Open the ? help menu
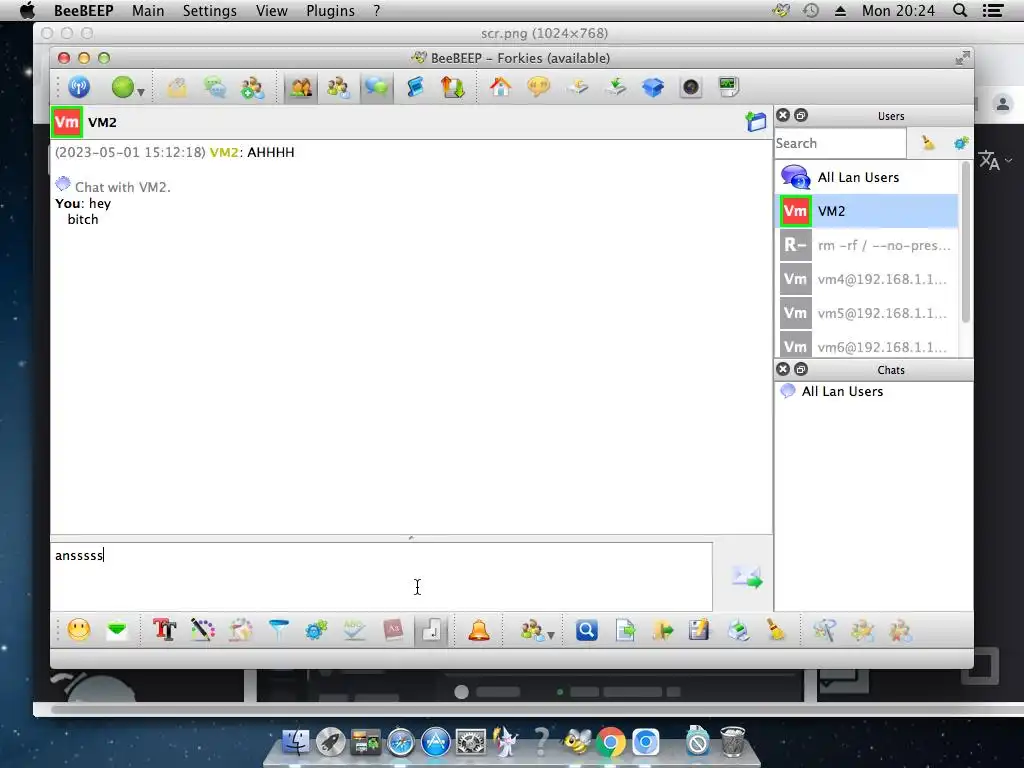Screen dimensions: 1024x768 377,10
